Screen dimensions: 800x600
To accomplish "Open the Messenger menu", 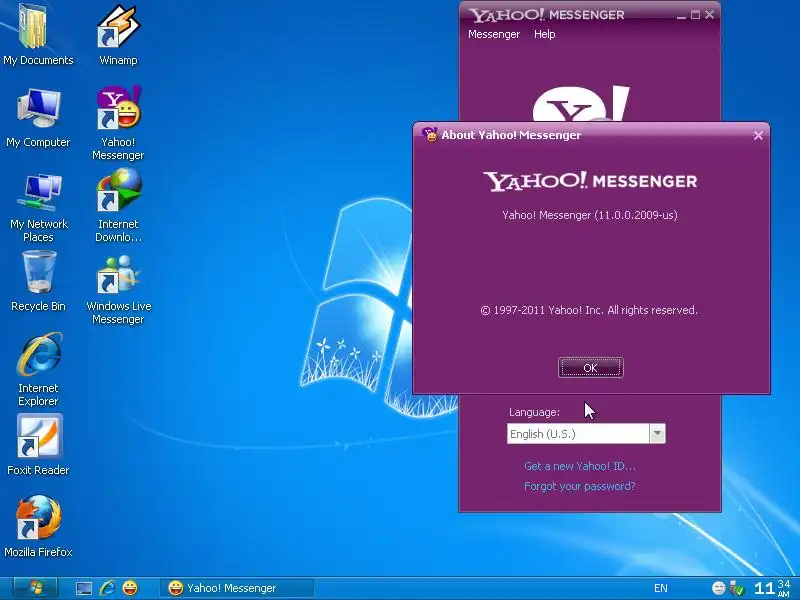I will (x=494, y=34).
